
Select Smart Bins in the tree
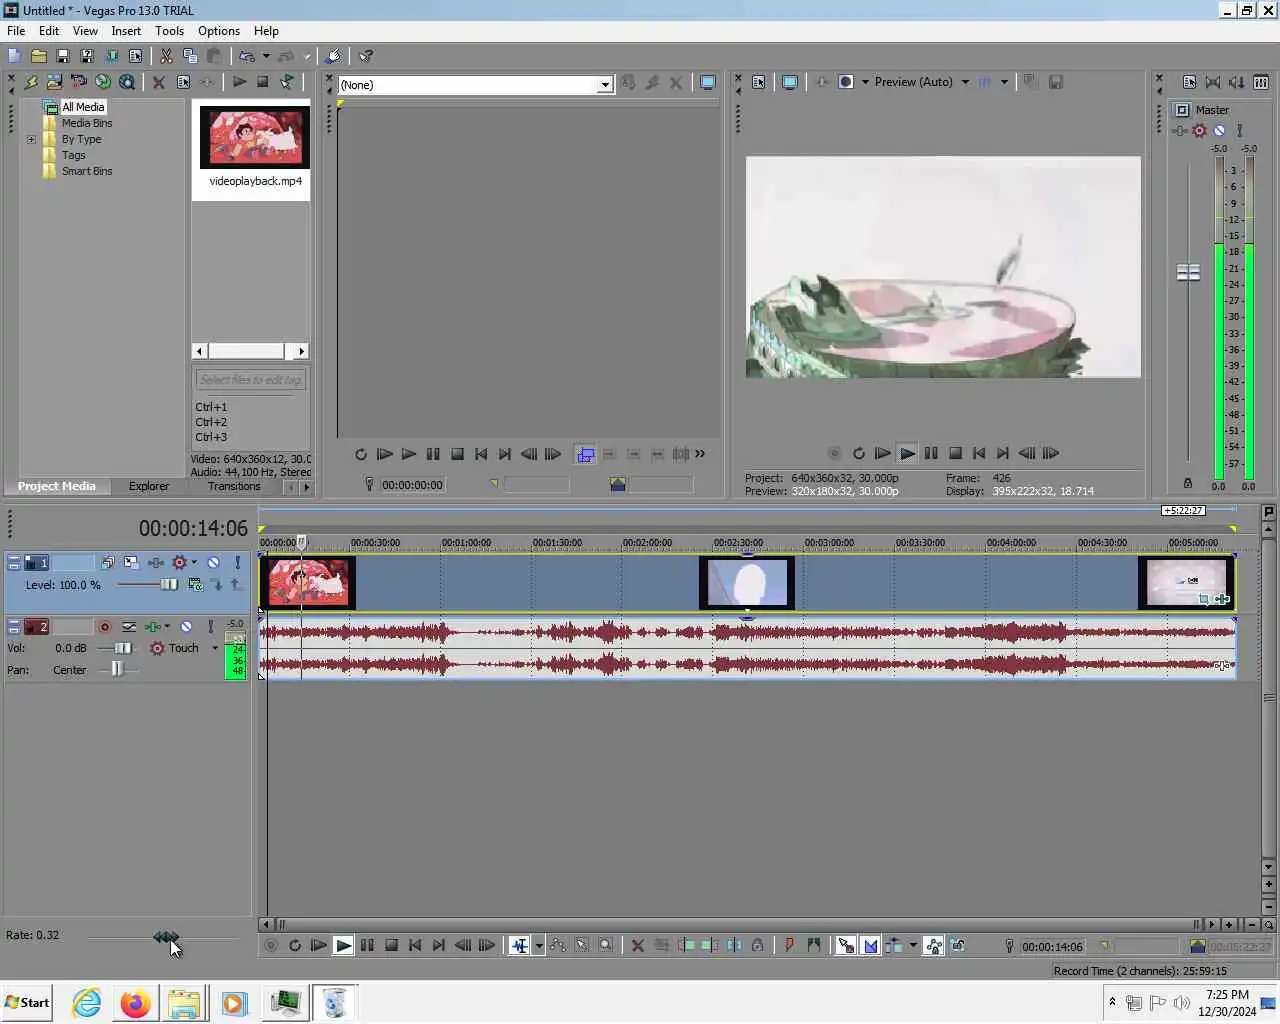(87, 171)
